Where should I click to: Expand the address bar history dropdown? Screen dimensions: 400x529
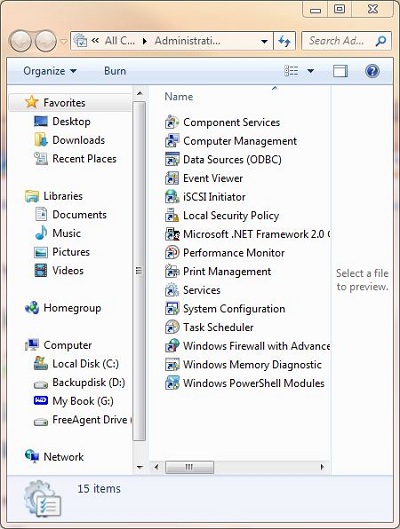coord(265,41)
